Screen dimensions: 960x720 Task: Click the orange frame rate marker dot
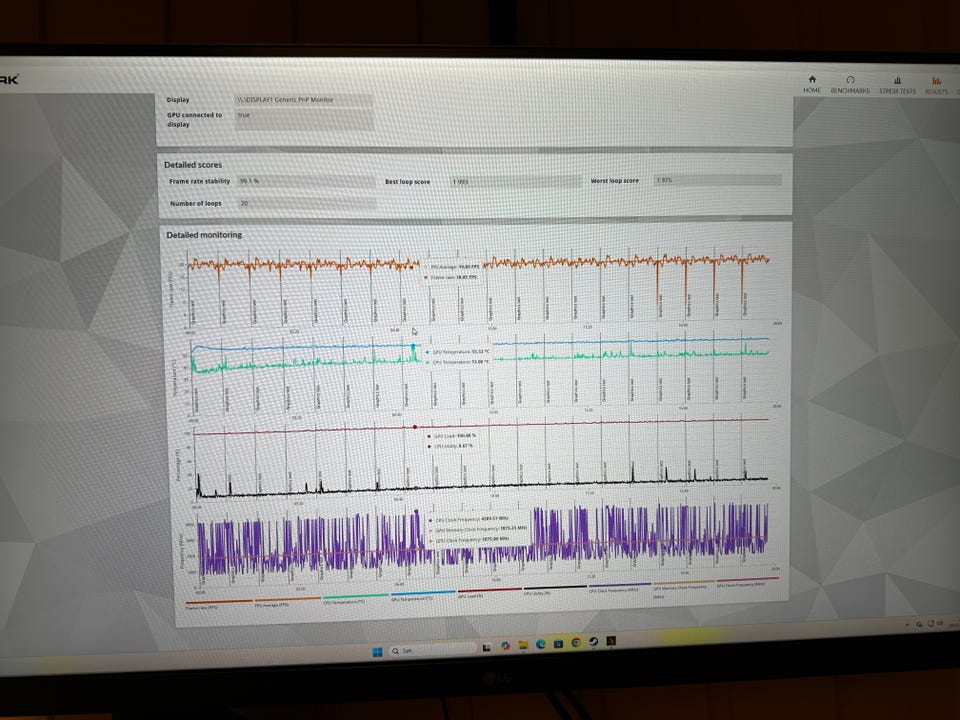(x=412, y=266)
